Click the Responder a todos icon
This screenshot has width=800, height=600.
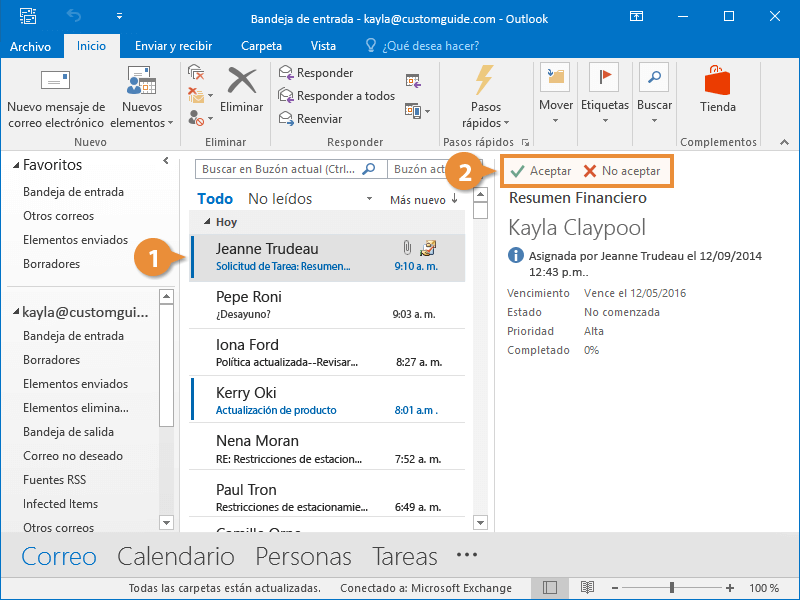pos(286,95)
